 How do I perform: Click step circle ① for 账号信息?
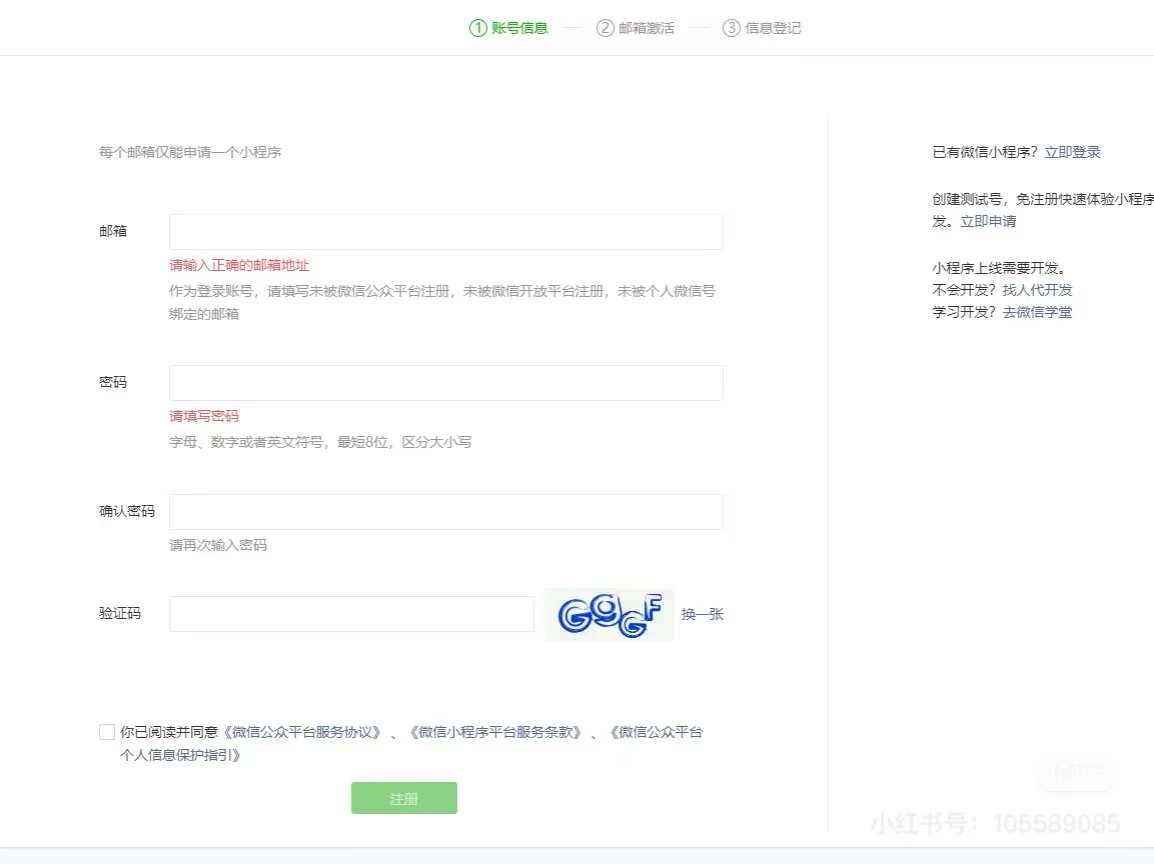(477, 27)
